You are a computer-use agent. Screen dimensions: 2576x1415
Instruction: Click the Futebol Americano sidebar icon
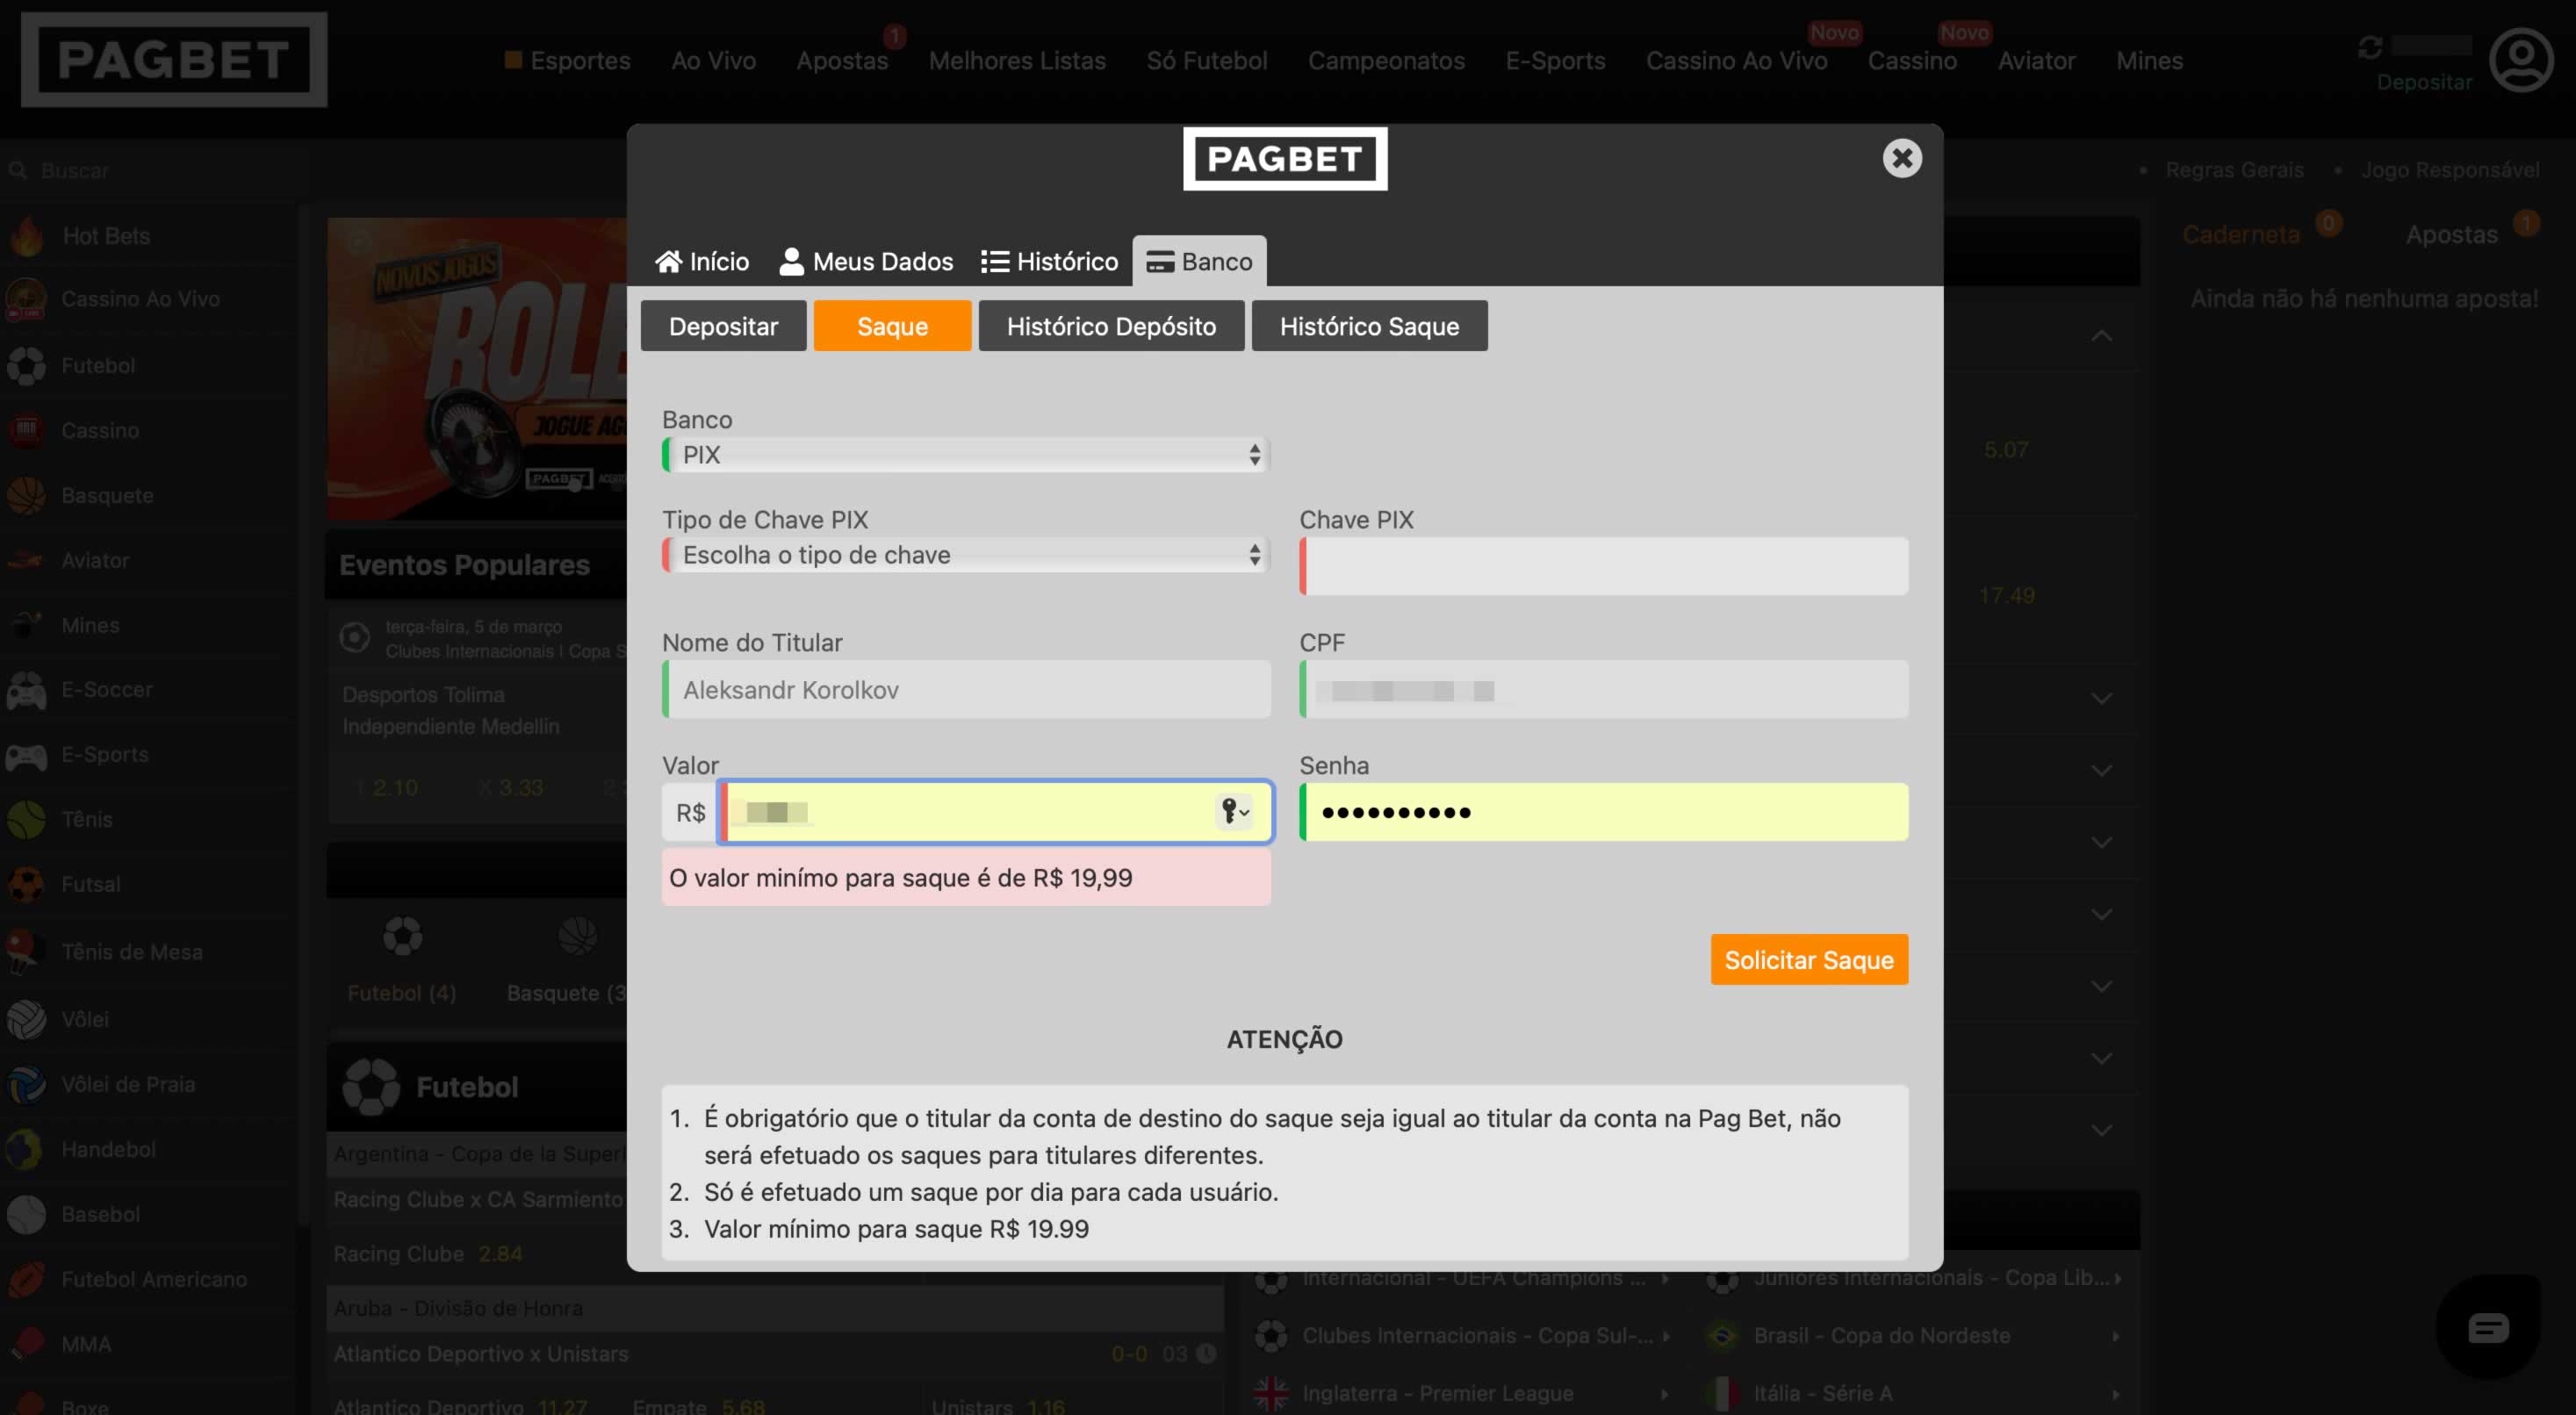click(x=26, y=1280)
